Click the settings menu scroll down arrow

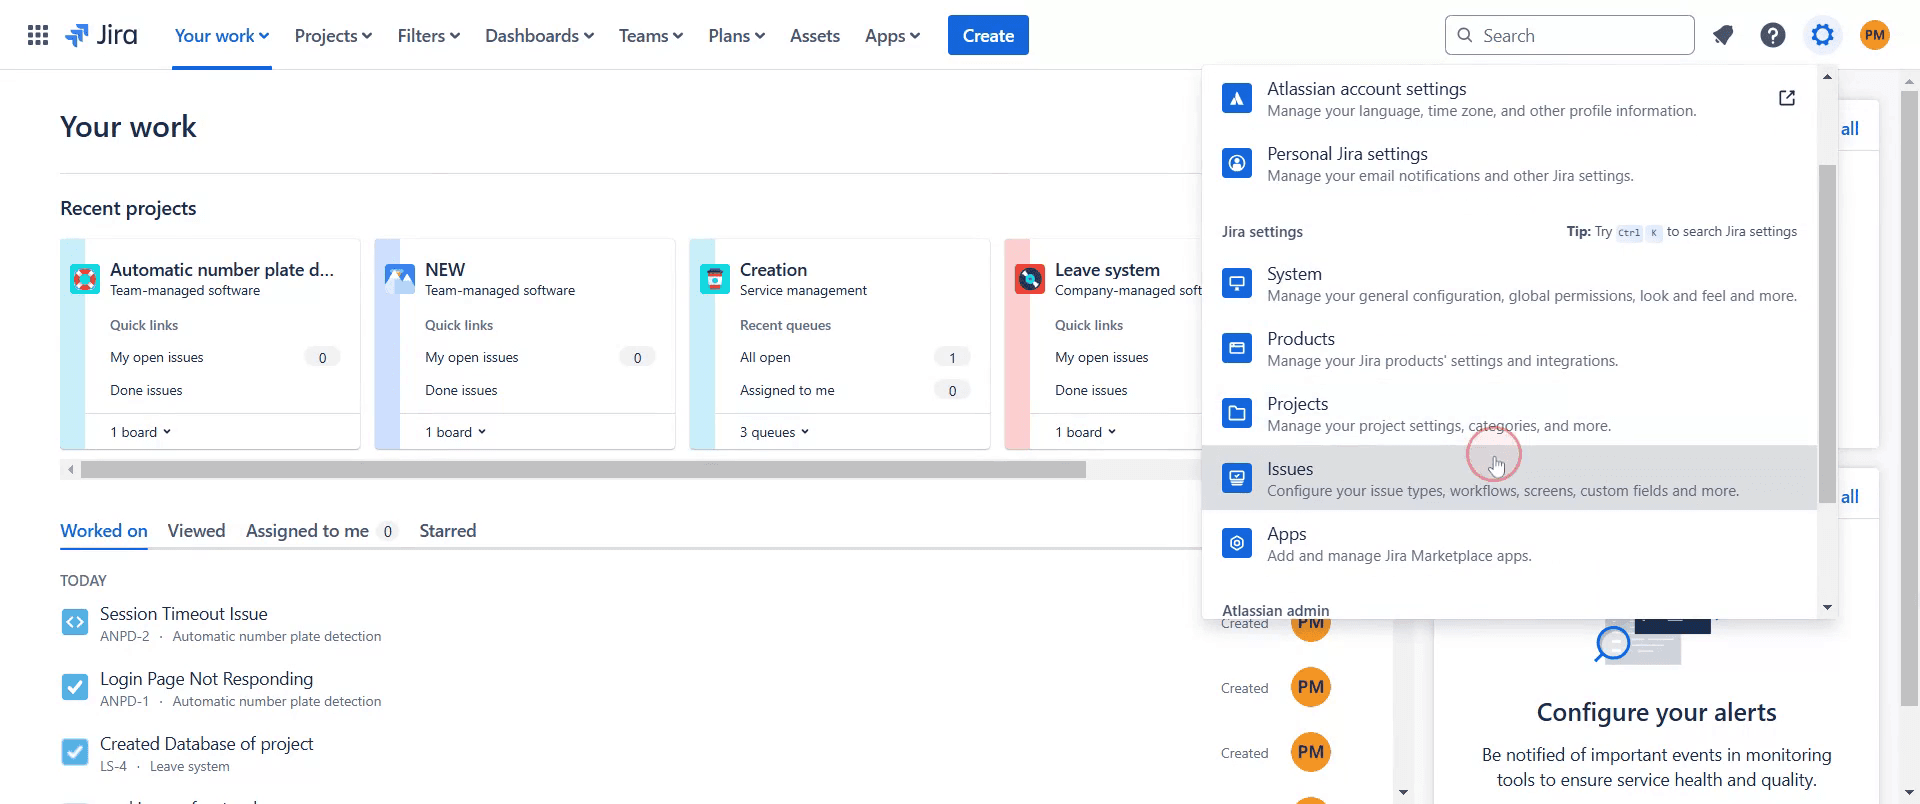(1827, 607)
